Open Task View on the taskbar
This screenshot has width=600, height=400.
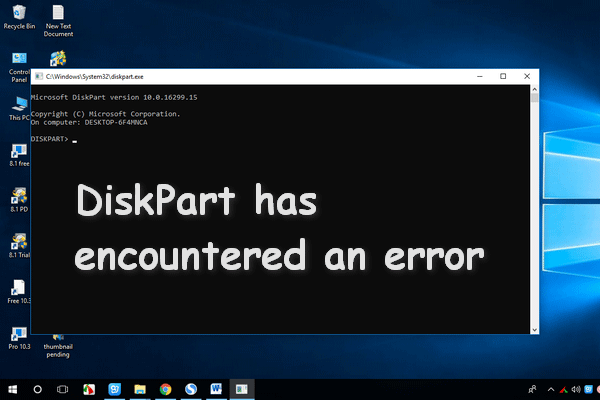pos(62,389)
